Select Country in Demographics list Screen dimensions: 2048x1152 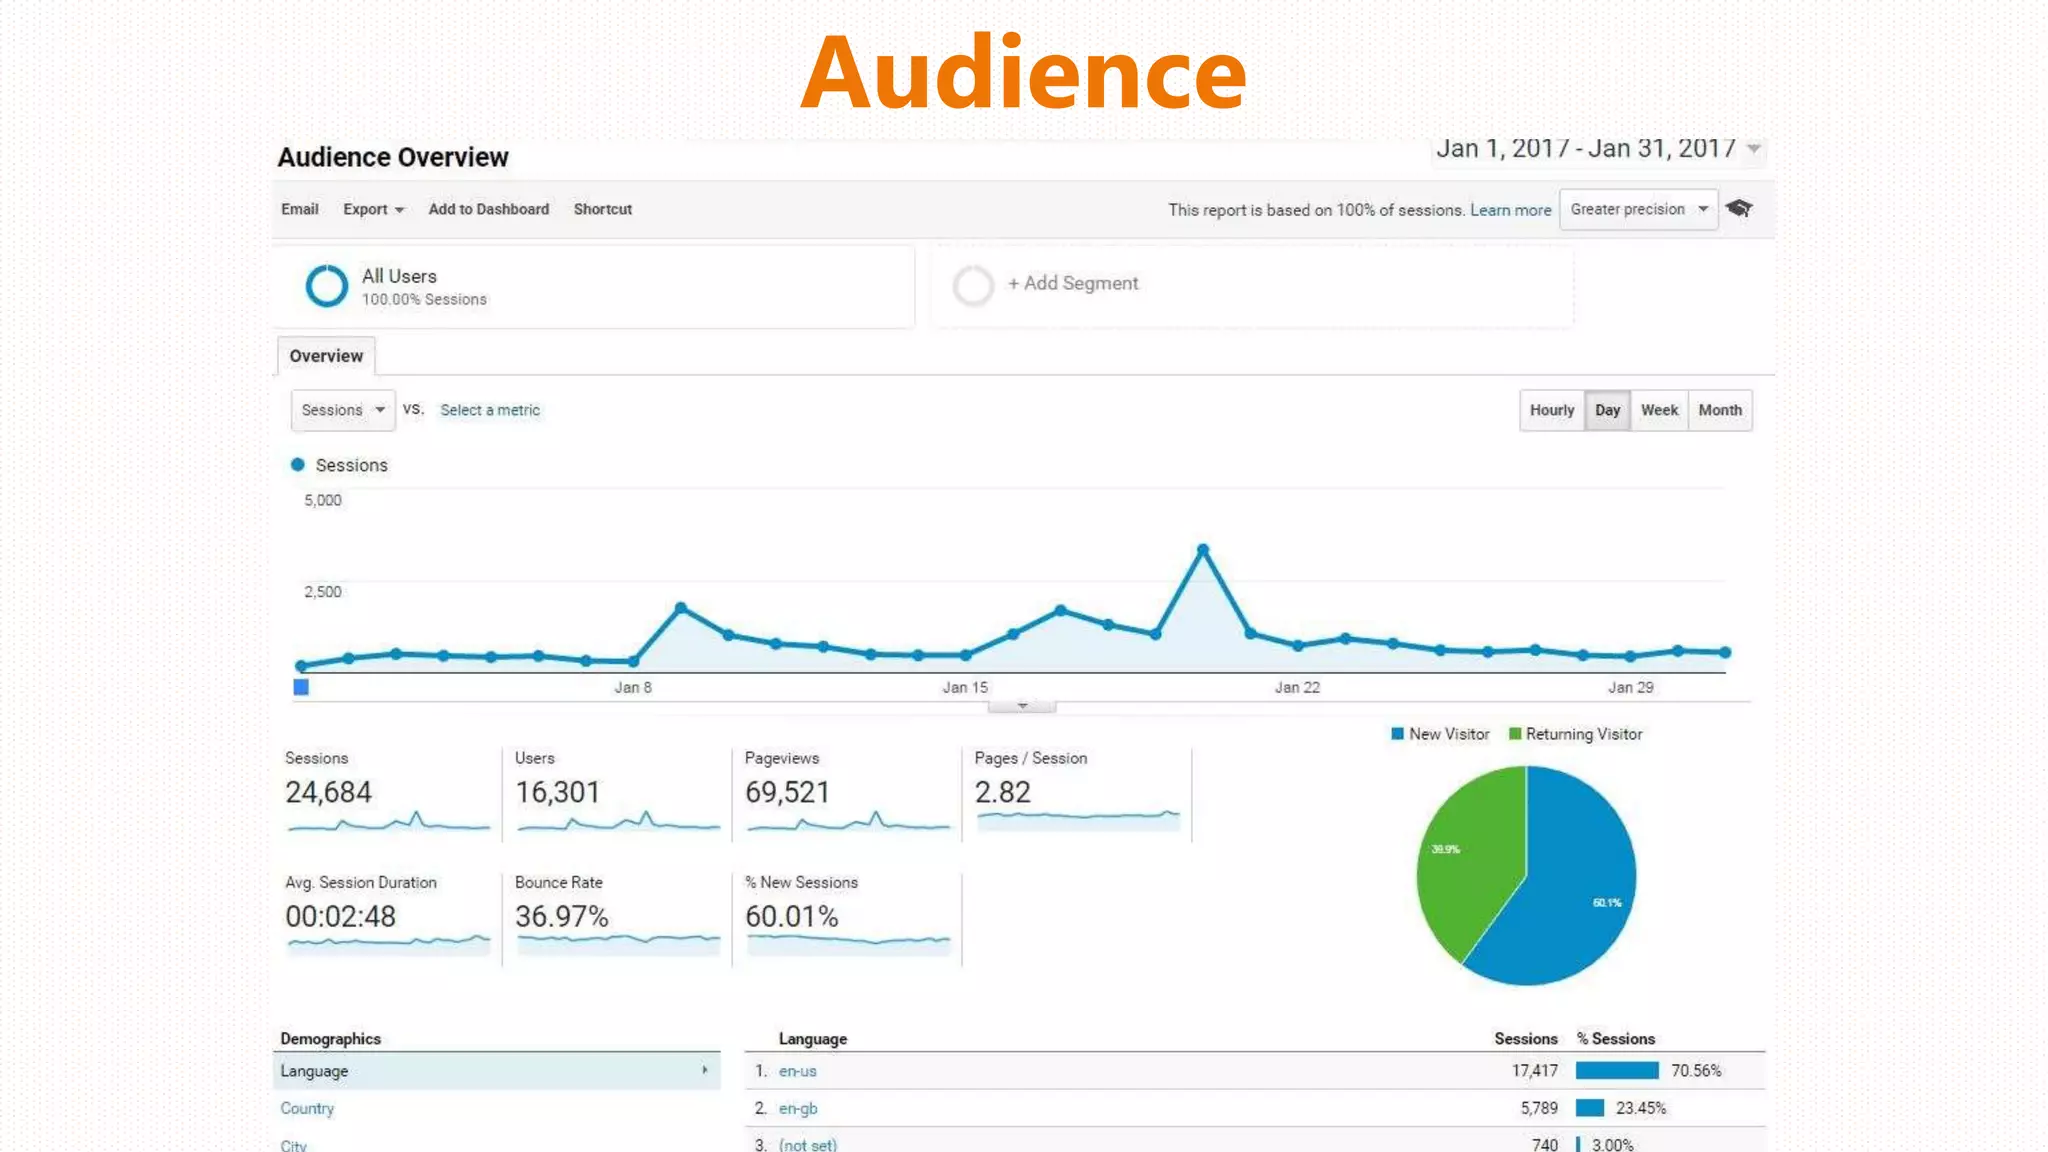[307, 1108]
